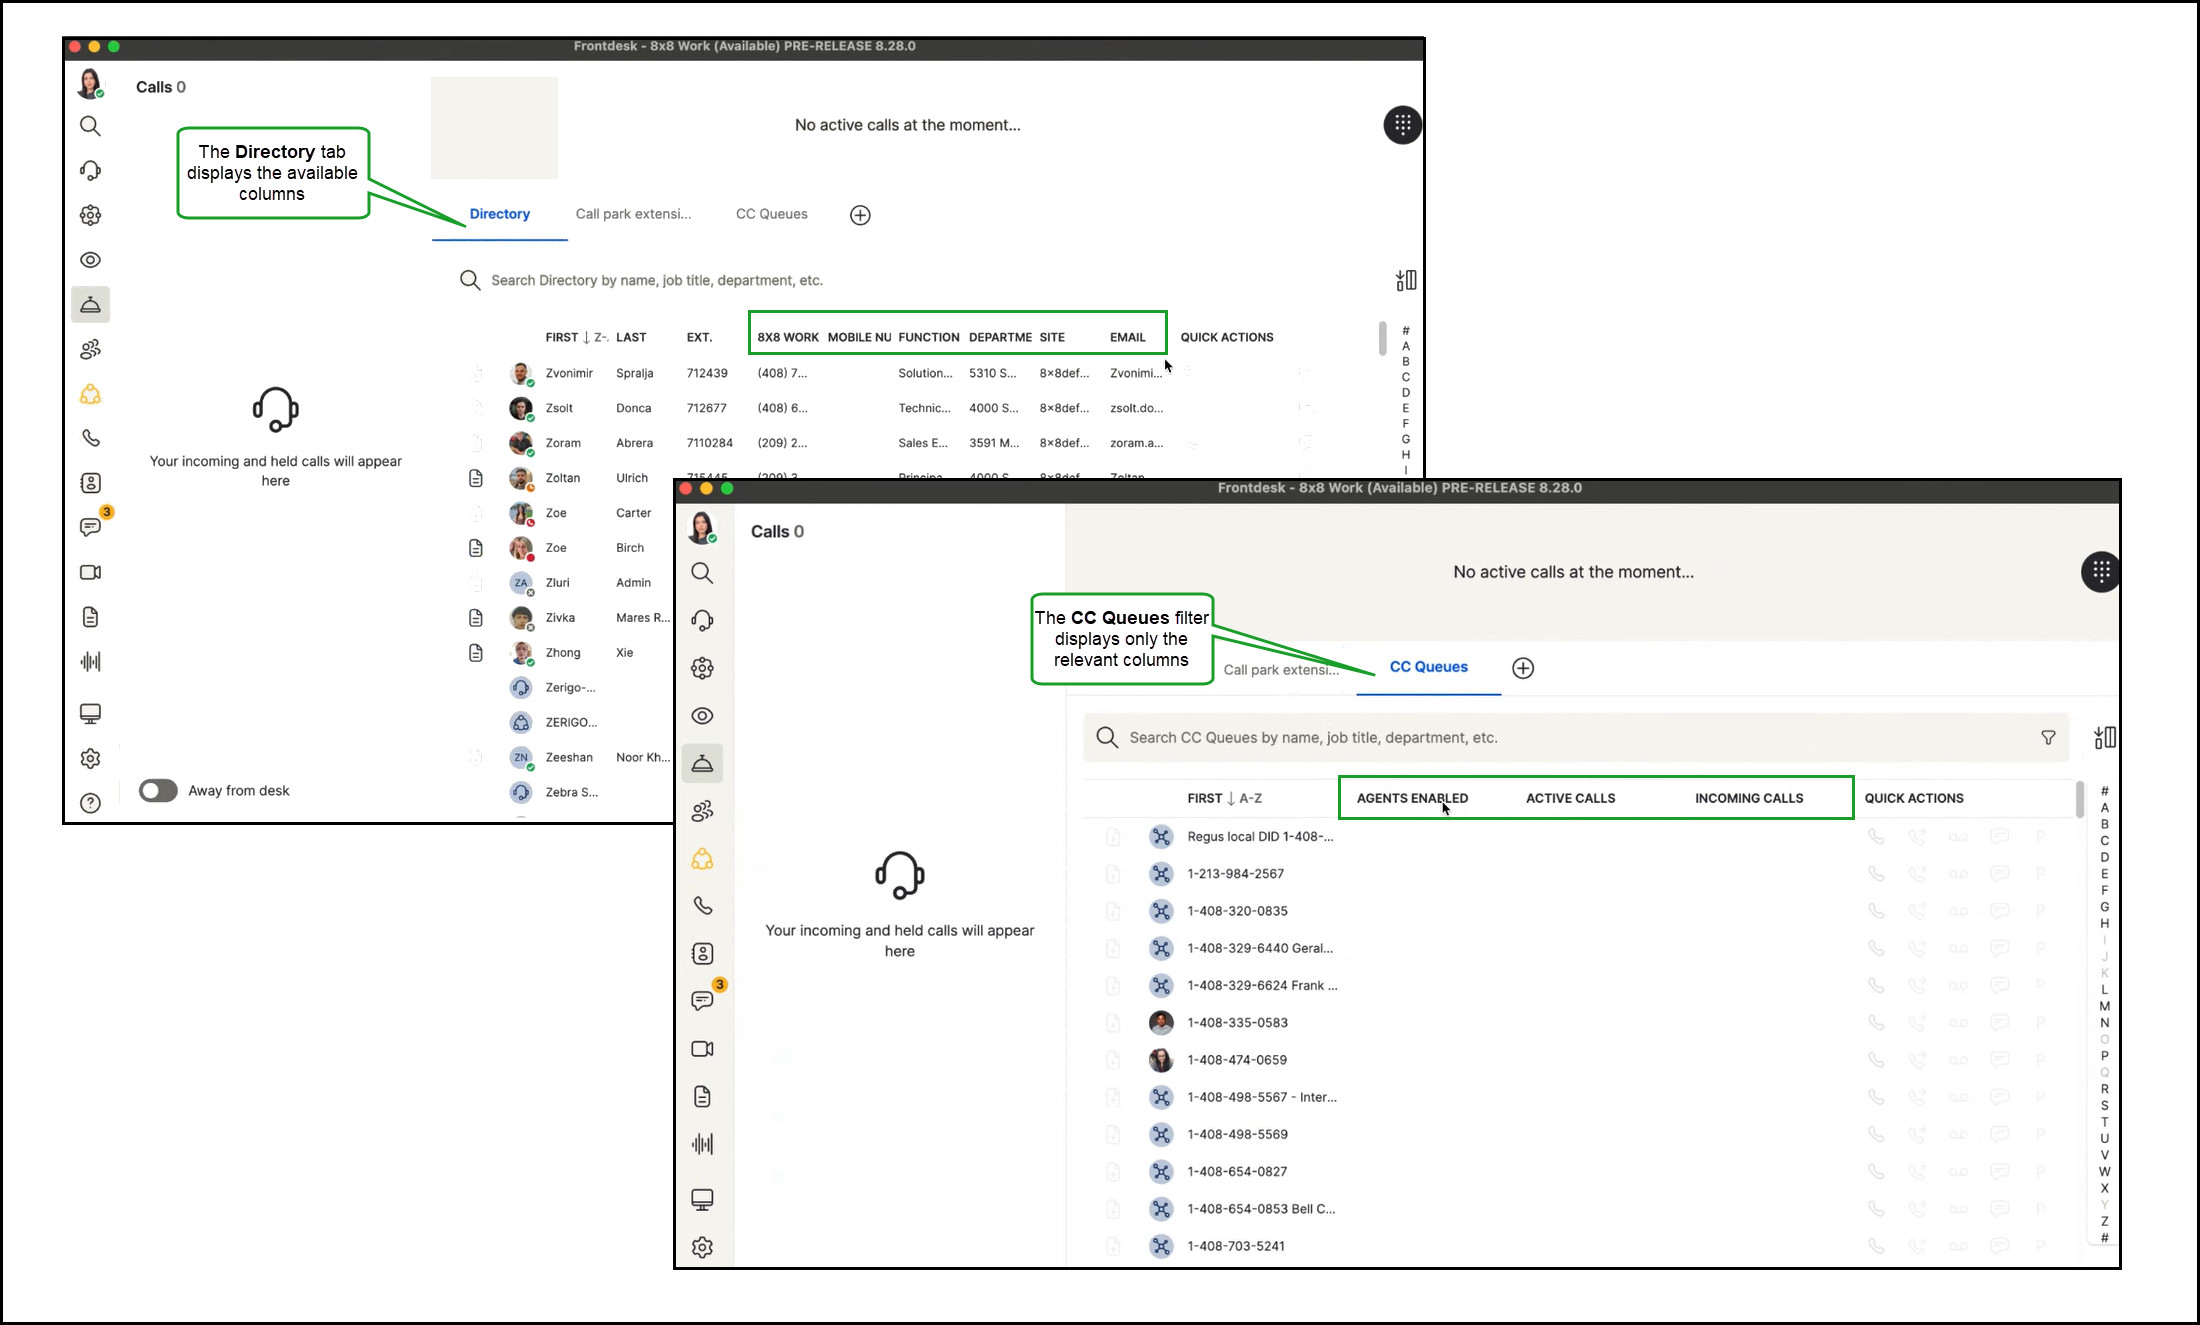Toggle the FIRST Z-A sort in Directory
Image resolution: width=2200 pixels, height=1325 pixels.
pyautogui.click(x=576, y=337)
